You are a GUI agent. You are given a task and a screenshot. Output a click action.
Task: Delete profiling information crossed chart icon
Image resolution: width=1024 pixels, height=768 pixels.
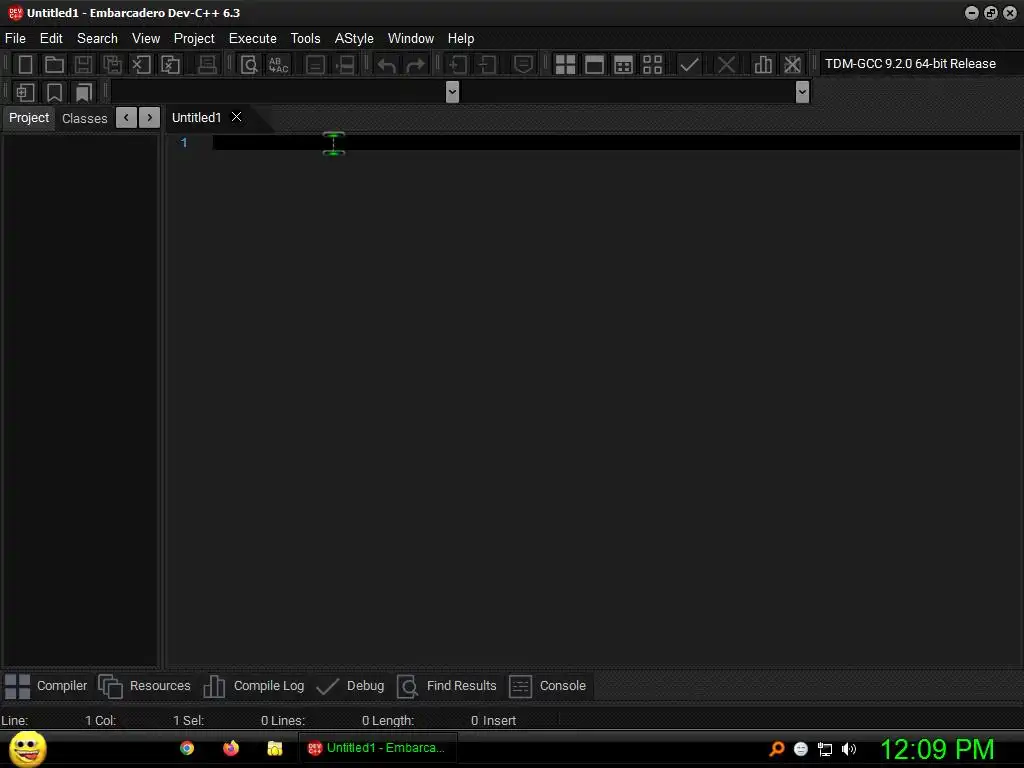(792, 64)
